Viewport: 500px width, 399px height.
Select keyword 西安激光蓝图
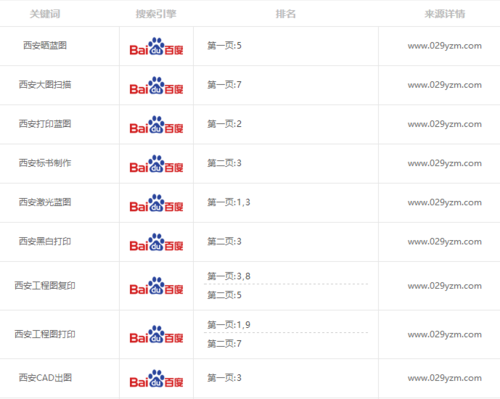click(x=45, y=202)
